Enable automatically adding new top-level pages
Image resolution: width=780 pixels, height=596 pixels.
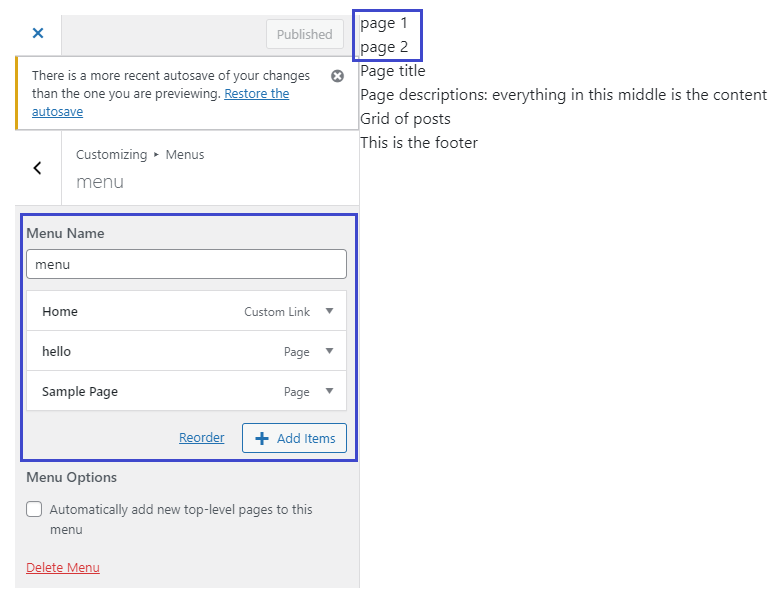[x=34, y=509]
